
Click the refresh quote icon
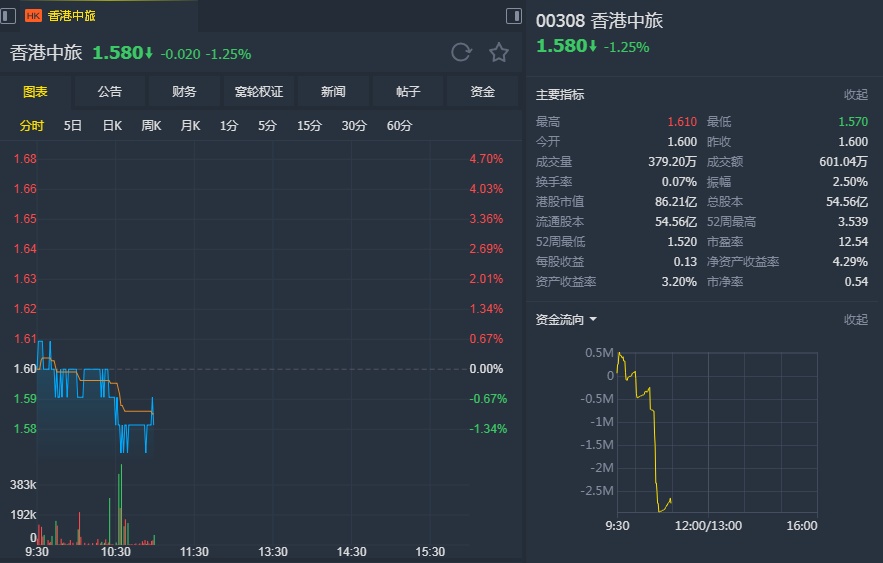click(461, 53)
